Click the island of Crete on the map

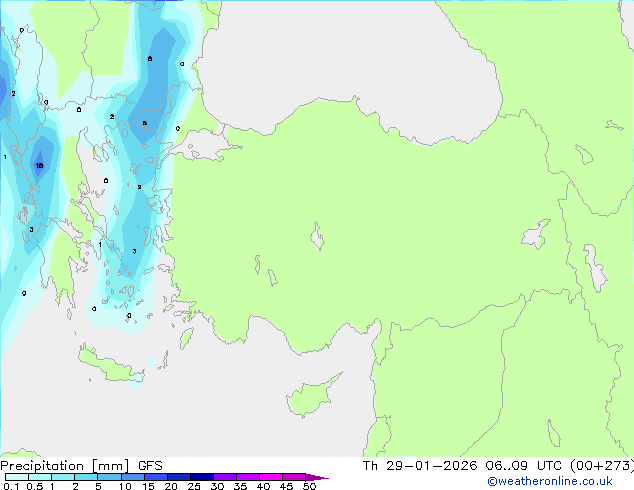[x=110, y=364]
